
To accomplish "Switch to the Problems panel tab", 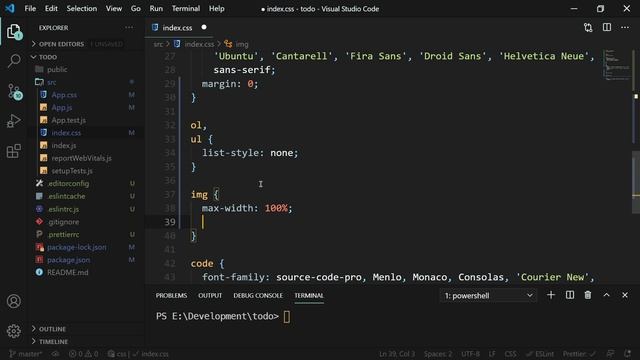I will click(x=171, y=296).
